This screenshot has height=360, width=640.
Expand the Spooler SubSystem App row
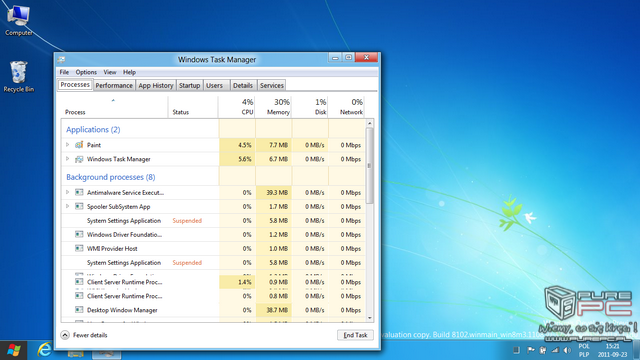click(68, 206)
